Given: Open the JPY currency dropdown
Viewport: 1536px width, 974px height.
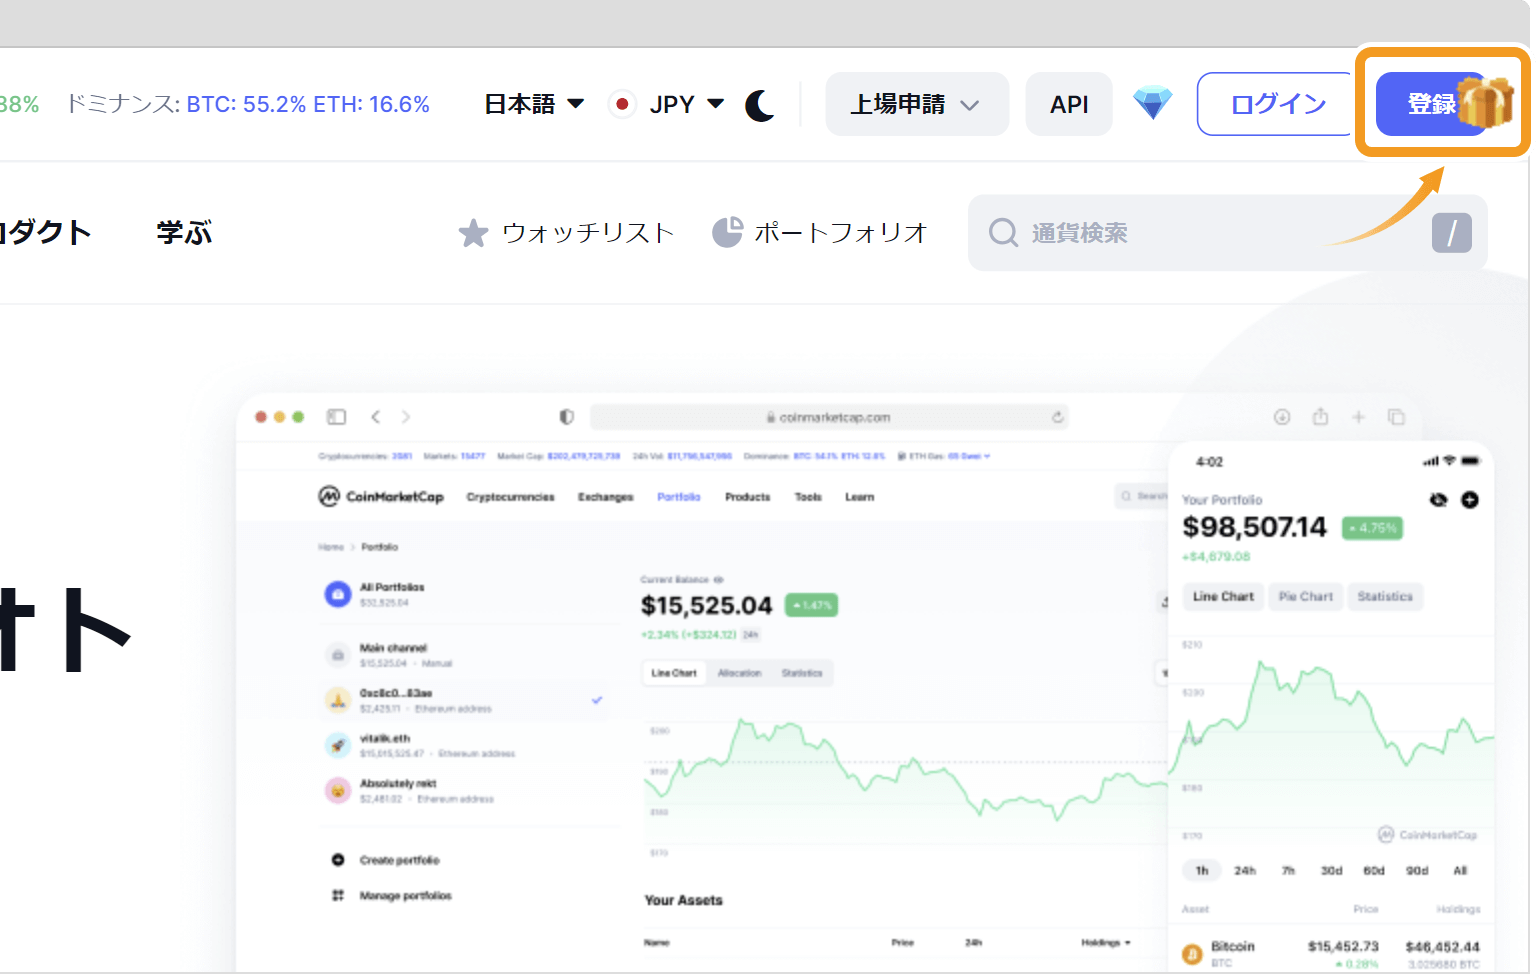Looking at the screenshot, I should pos(667,104).
